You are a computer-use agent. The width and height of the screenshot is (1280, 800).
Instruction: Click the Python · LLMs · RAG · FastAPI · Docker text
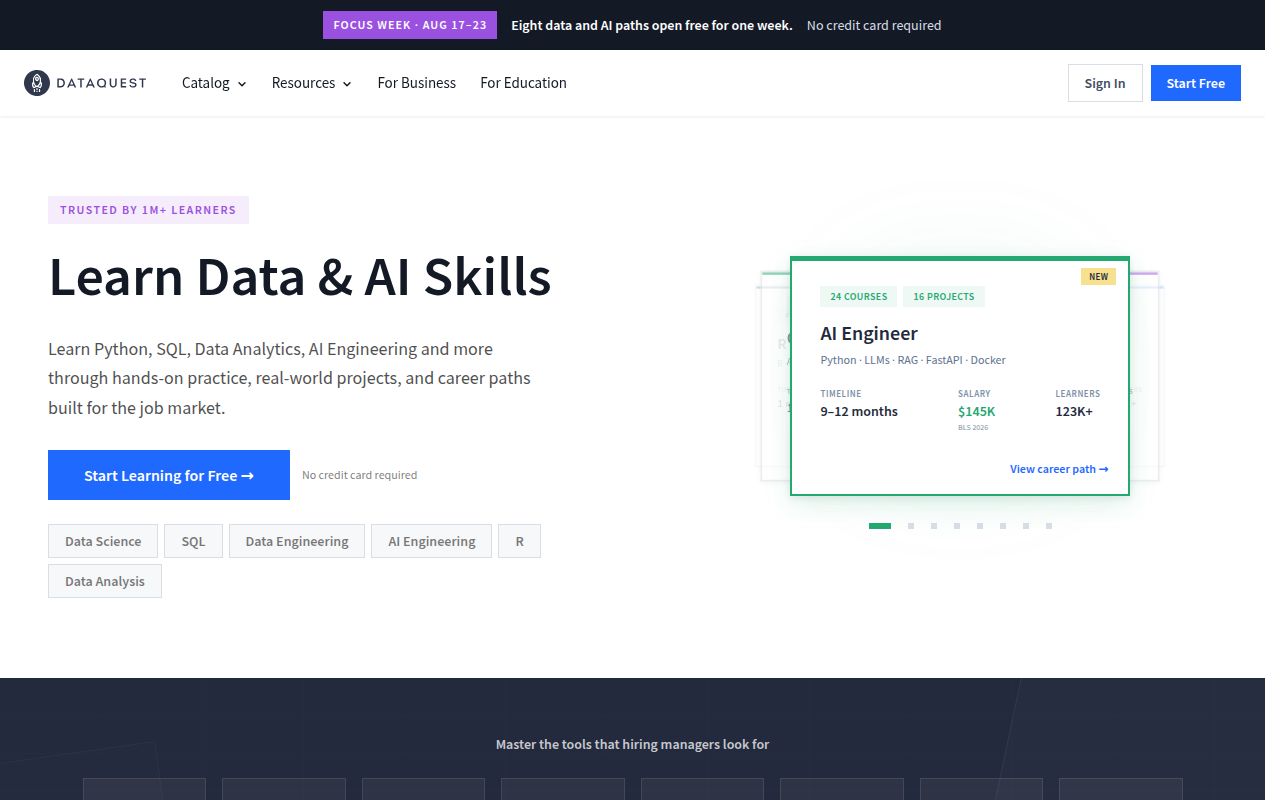[x=913, y=360]
